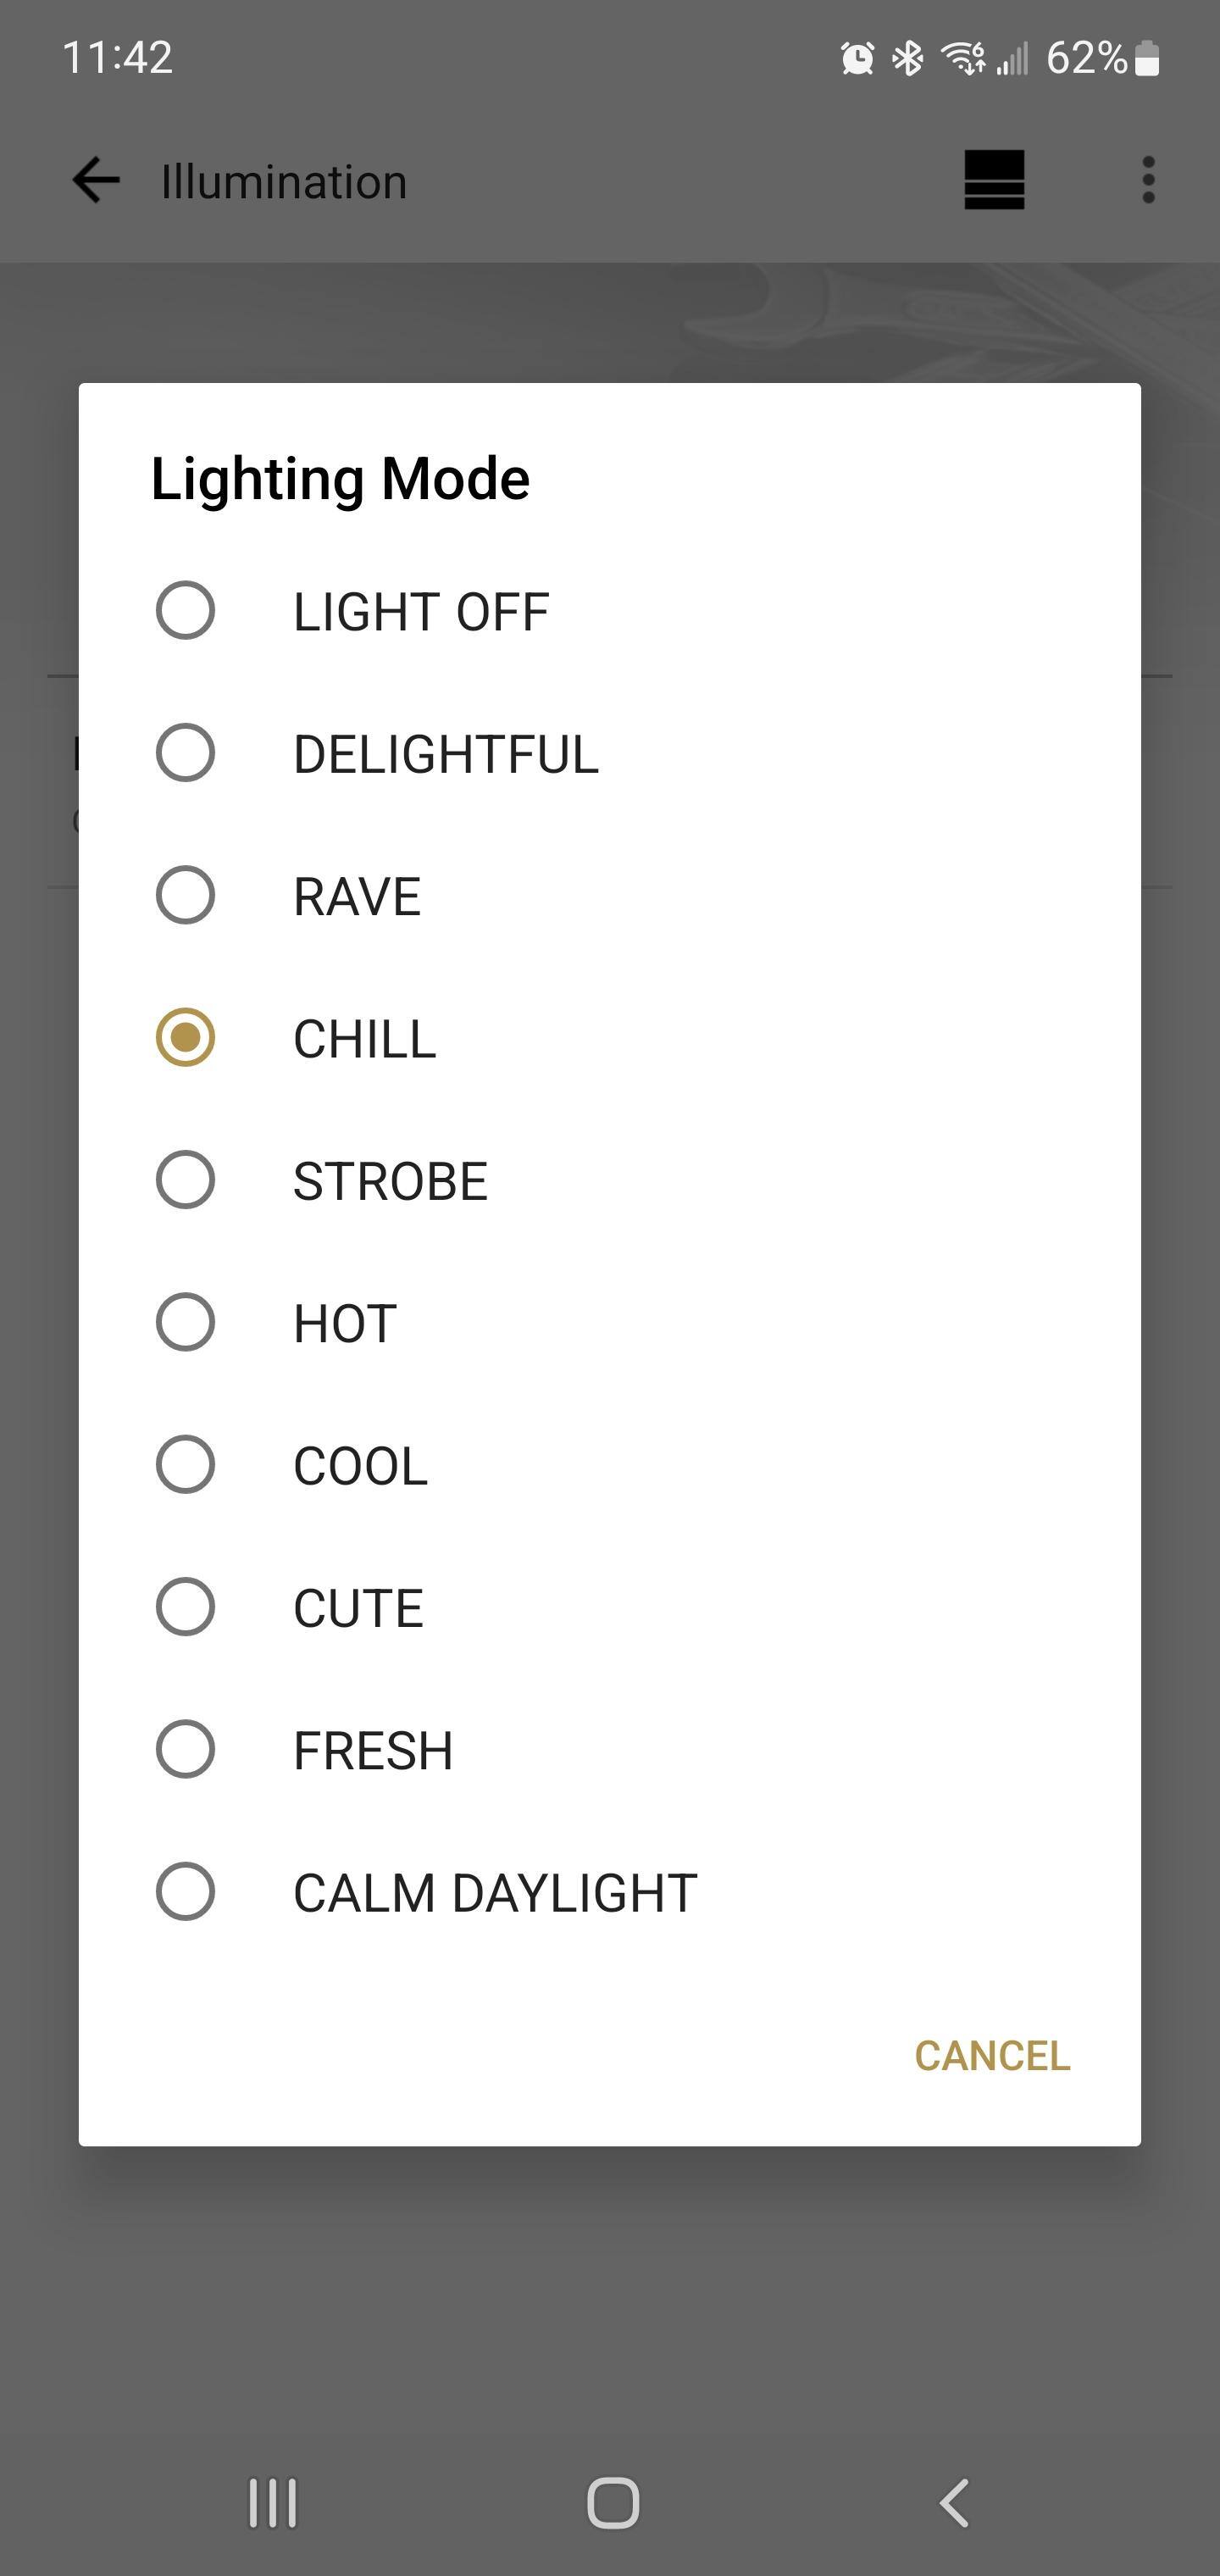Tap the black striped device icon
Screen dimensions: 1220x2576
[x=994, y=181]
